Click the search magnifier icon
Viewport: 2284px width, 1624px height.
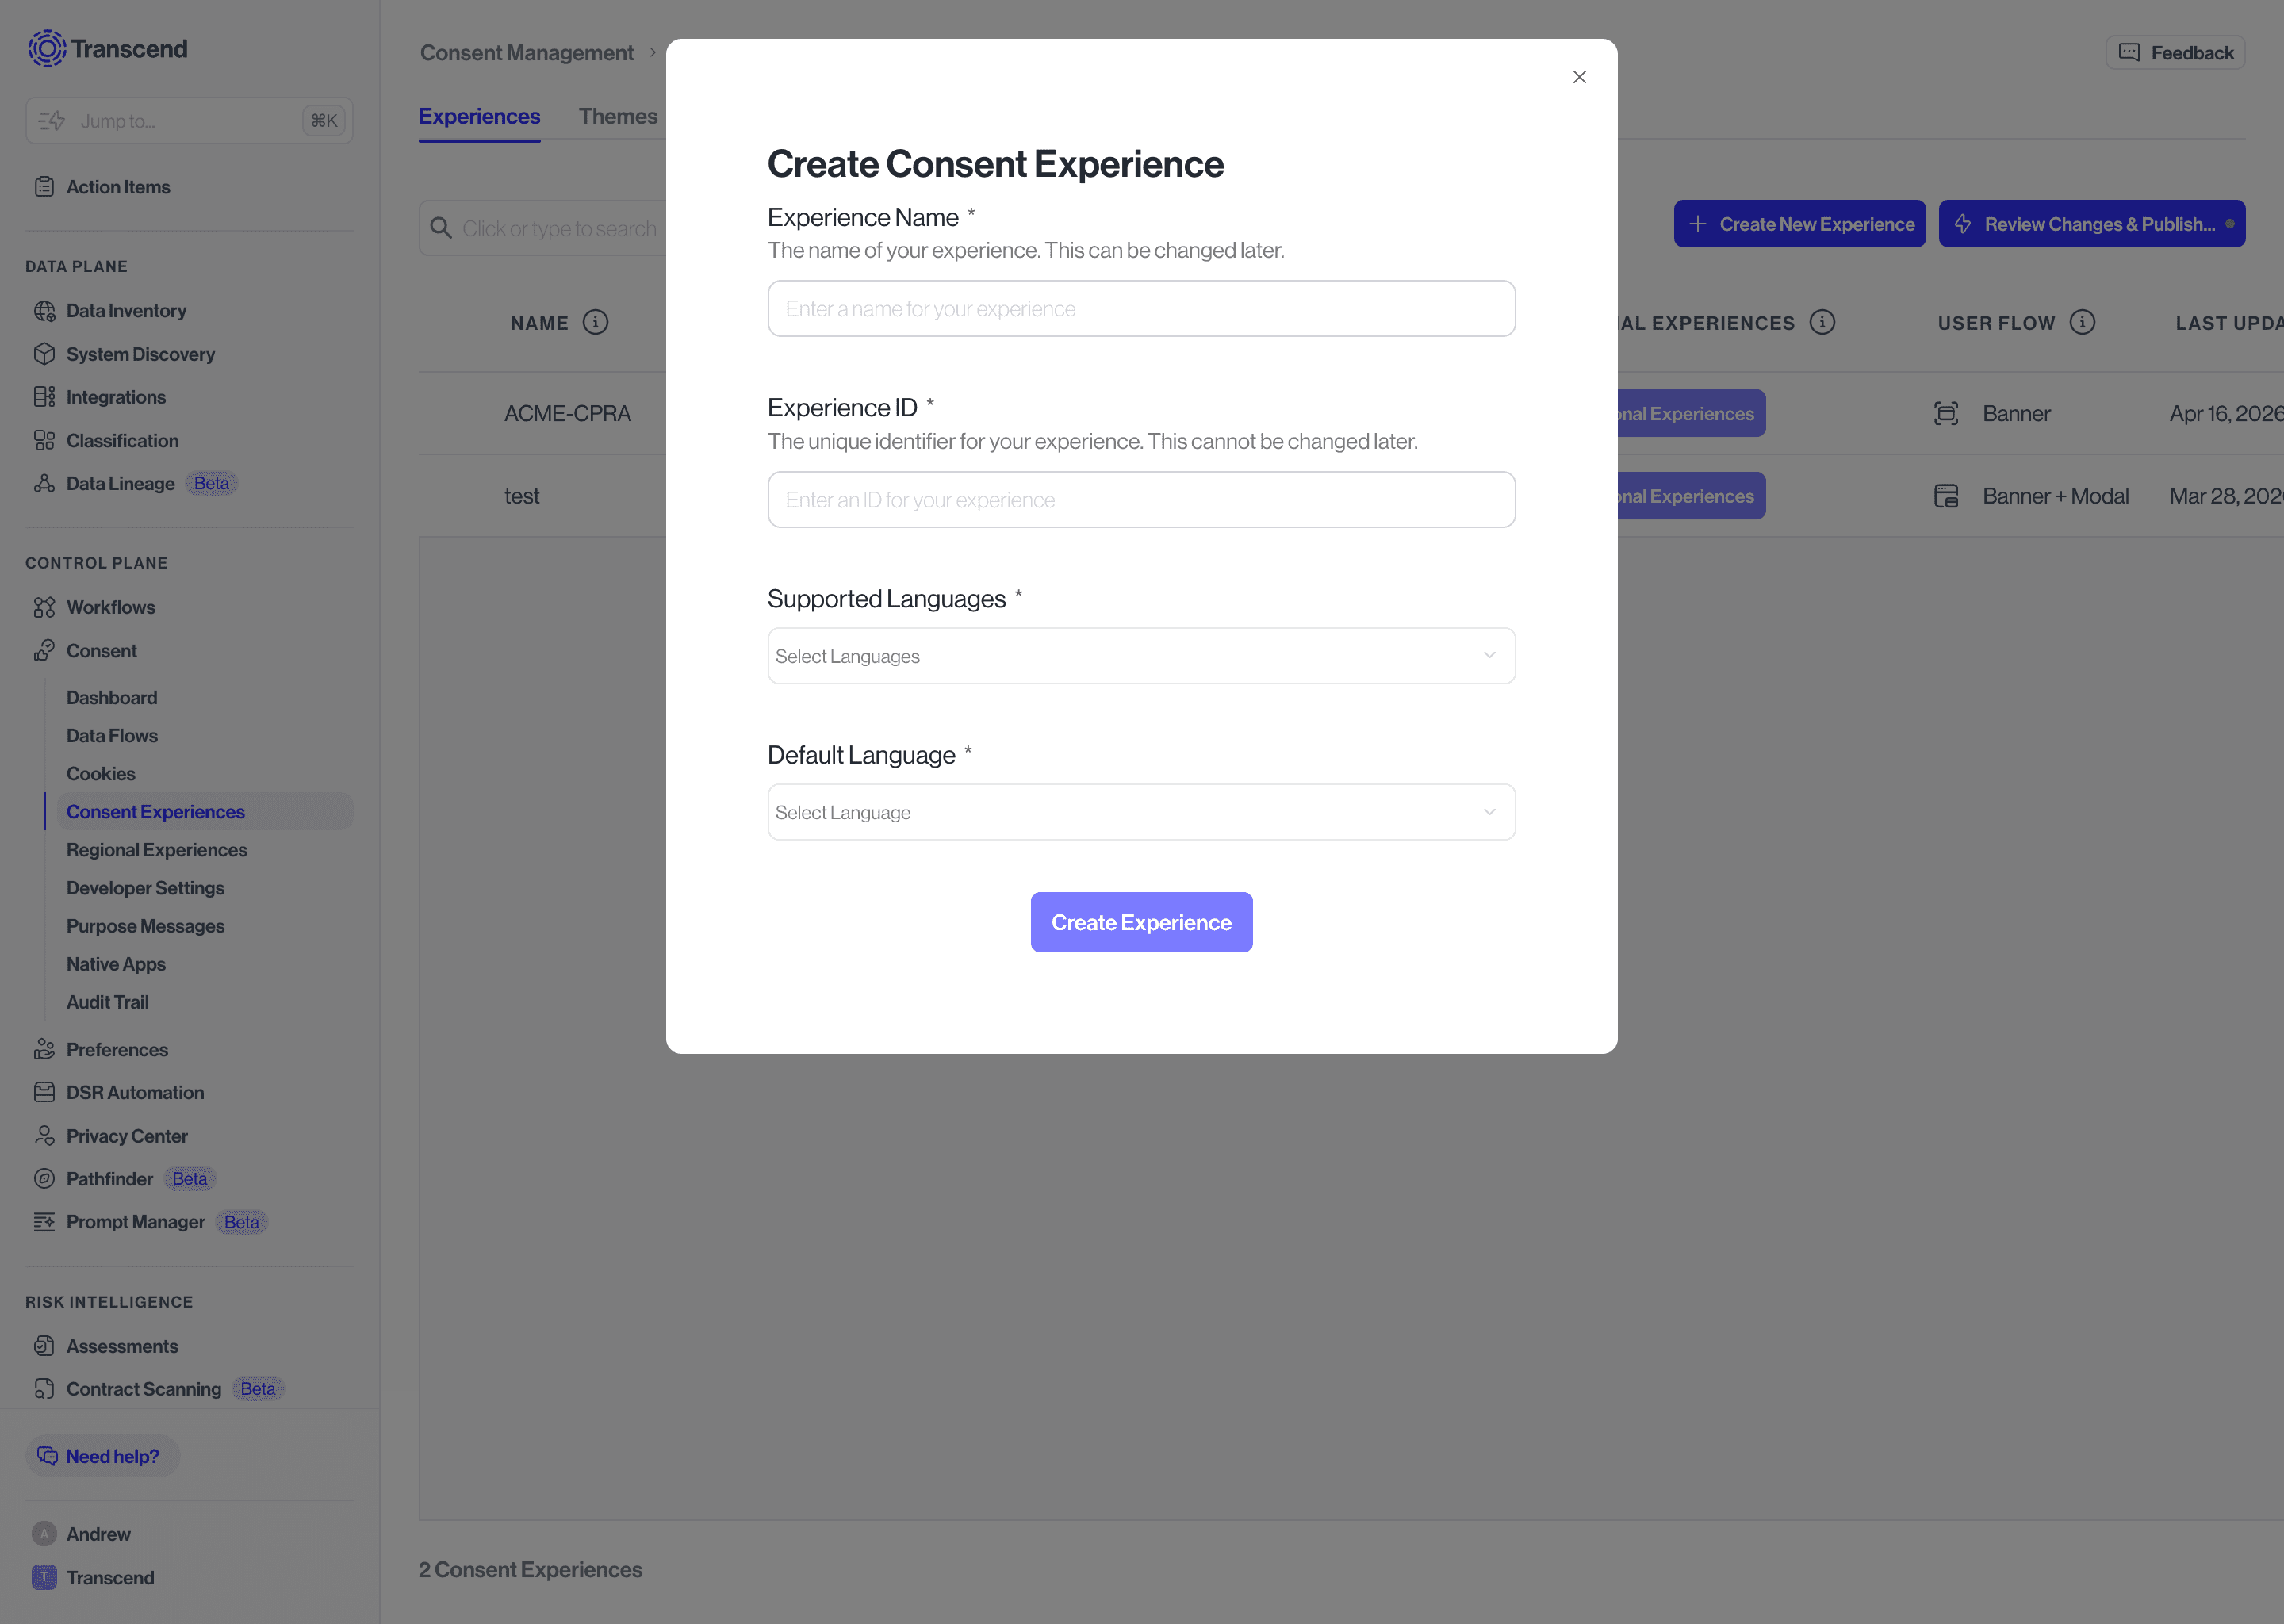click(441, 228)
